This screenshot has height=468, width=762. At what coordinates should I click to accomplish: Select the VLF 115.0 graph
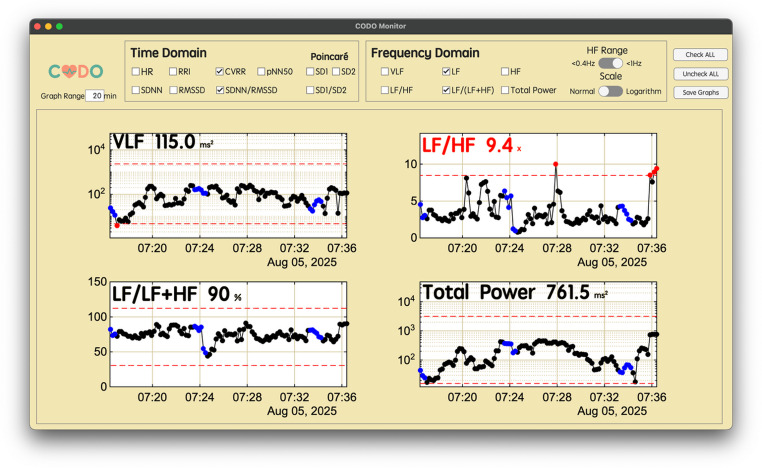(x=228, y=185)
